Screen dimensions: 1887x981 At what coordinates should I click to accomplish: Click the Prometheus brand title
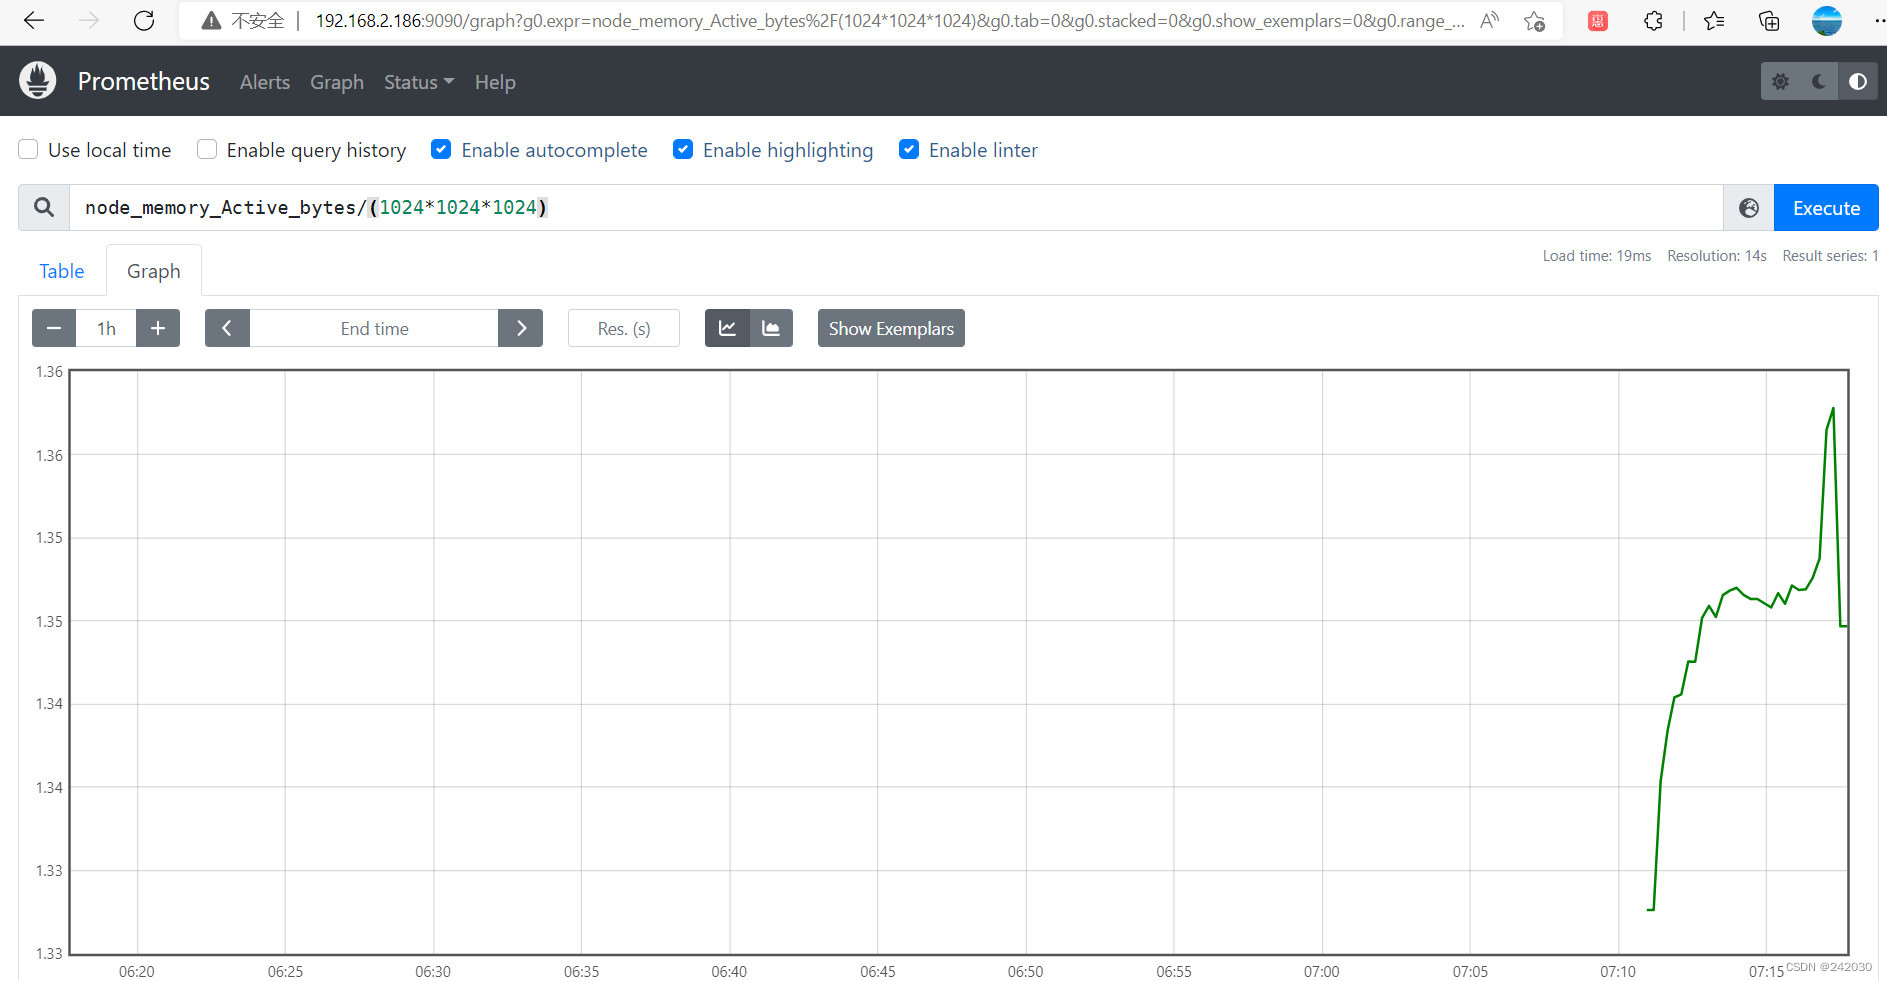(x=144, y=81)
